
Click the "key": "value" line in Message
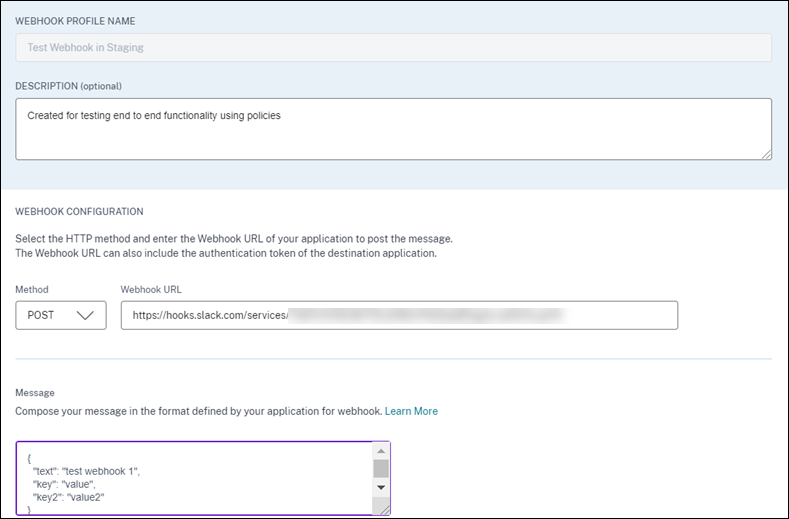[x=69, y=484]
